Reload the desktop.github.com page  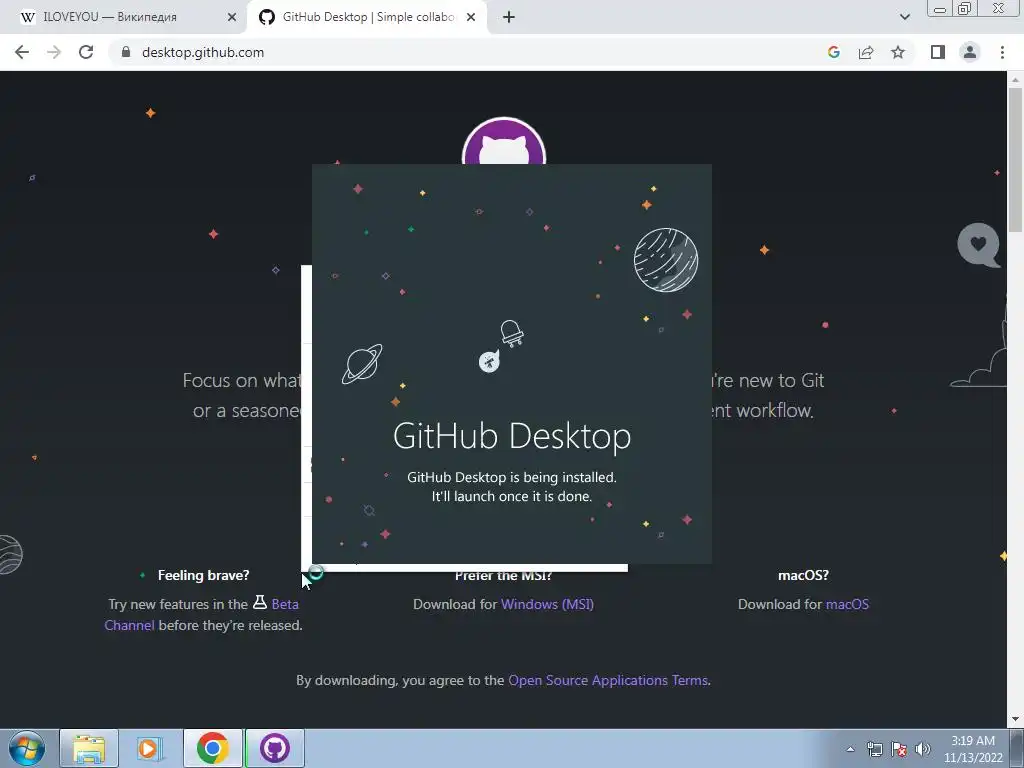86,52
